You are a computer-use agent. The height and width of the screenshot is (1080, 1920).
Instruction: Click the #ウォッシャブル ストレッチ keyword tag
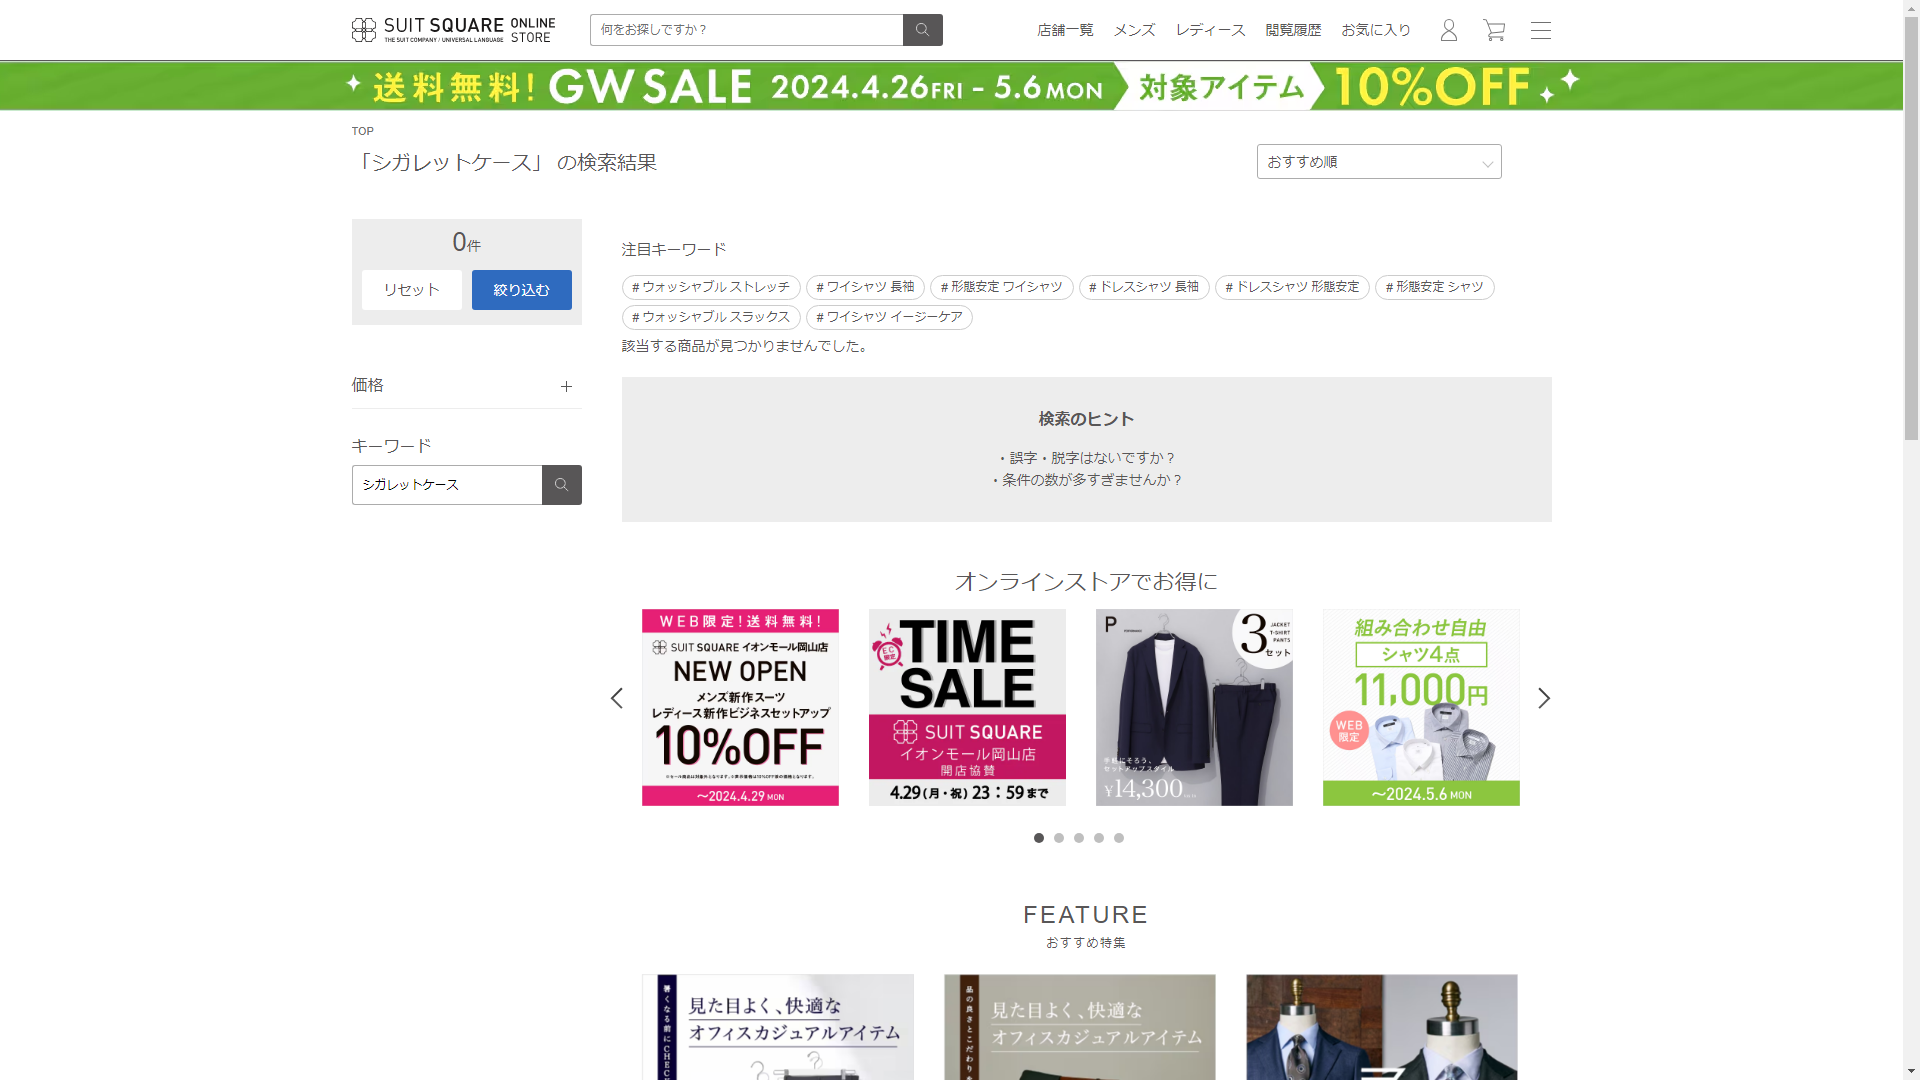[x=710, y=287]
